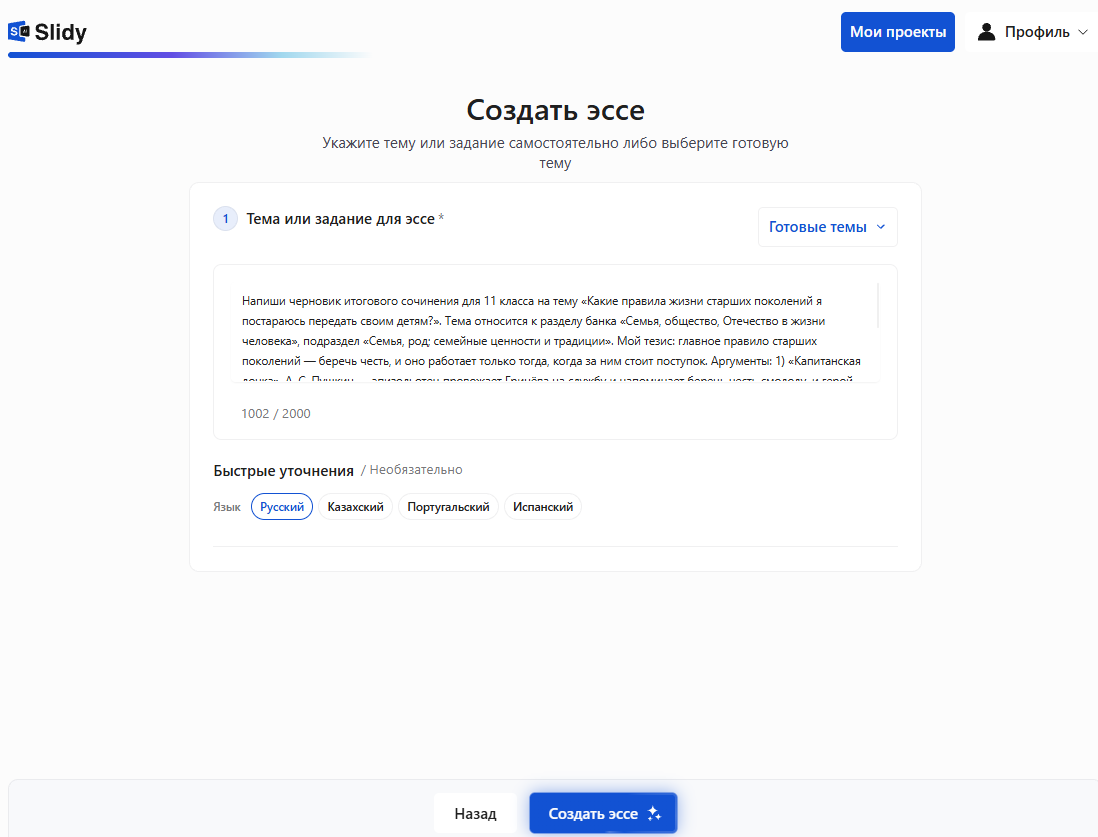Click the Язык label
Screen dimensions: 1098x837
pos(227,507)
